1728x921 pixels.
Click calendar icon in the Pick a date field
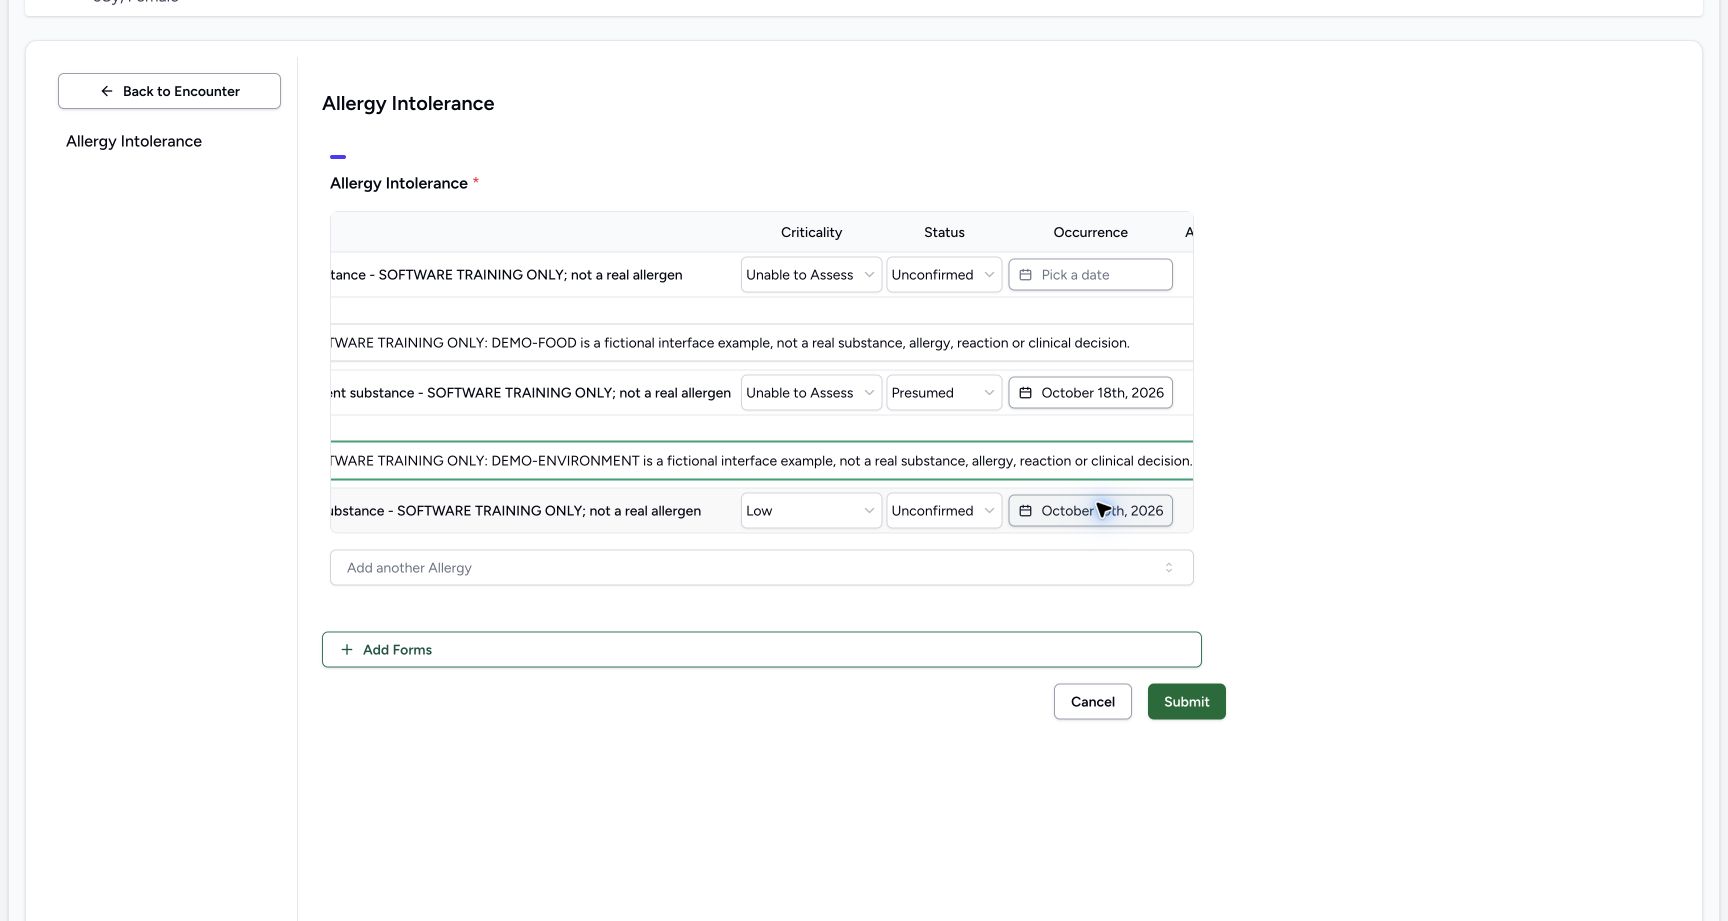tap(1025, 275)
